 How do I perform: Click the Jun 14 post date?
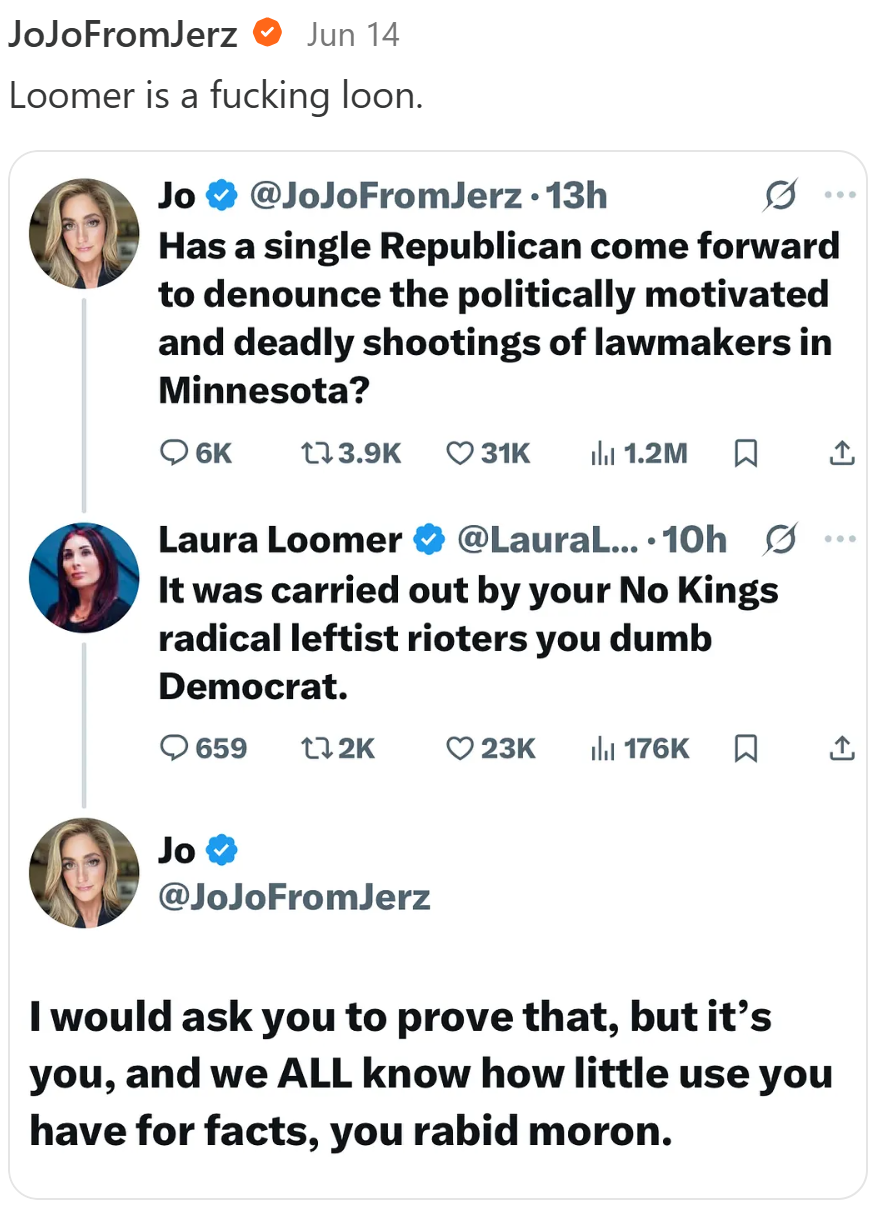click(352, 35)
